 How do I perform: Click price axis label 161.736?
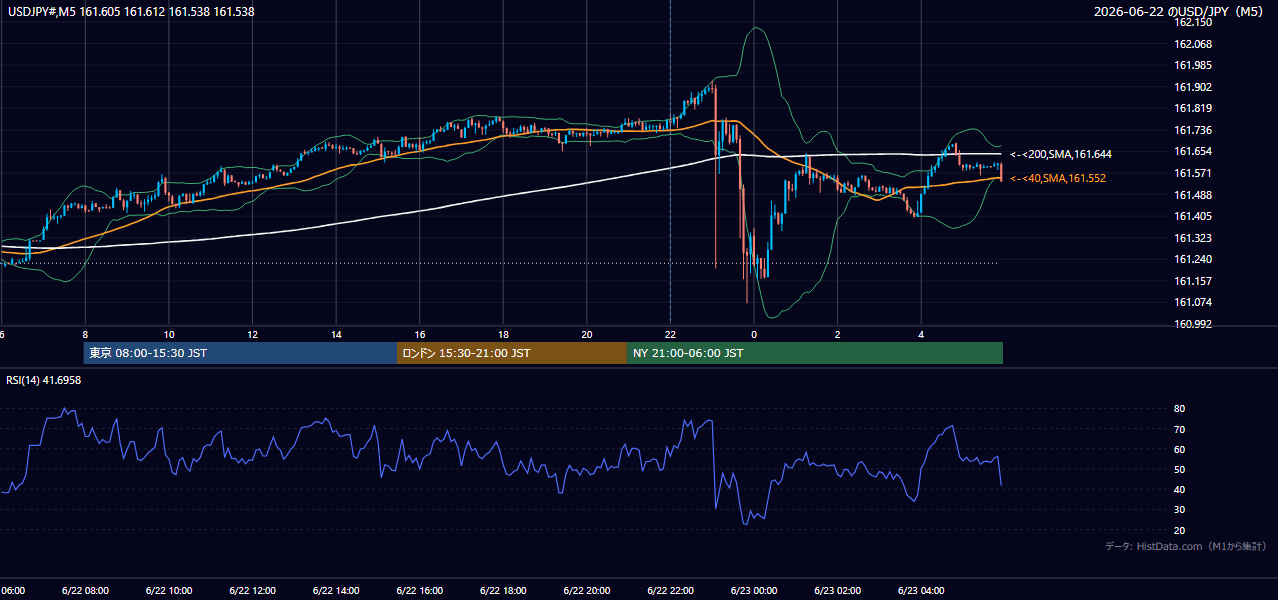(x=1192, y=130)
